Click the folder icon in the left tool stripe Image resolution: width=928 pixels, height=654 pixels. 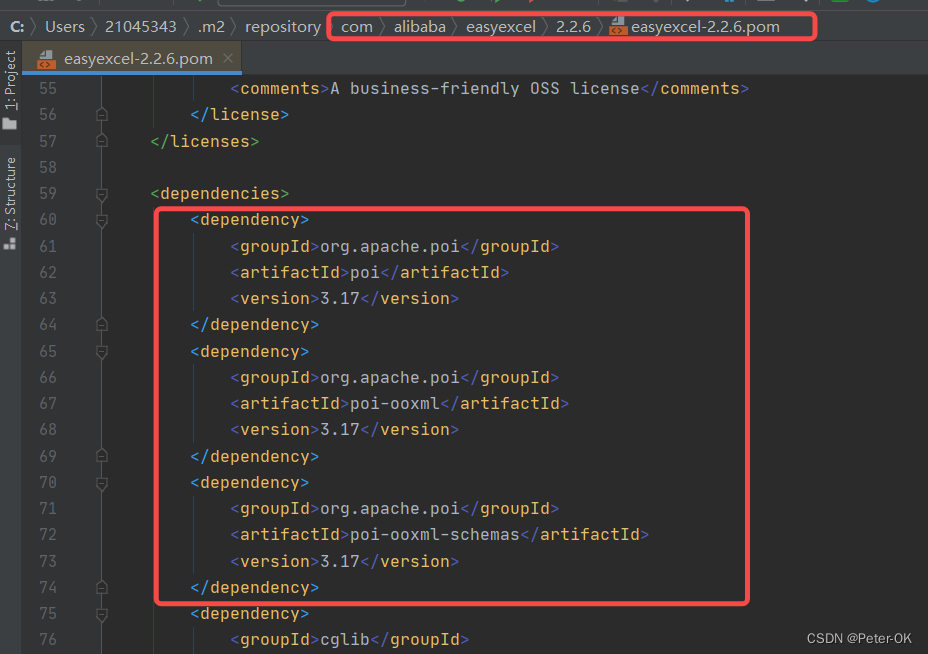[8, 122]
